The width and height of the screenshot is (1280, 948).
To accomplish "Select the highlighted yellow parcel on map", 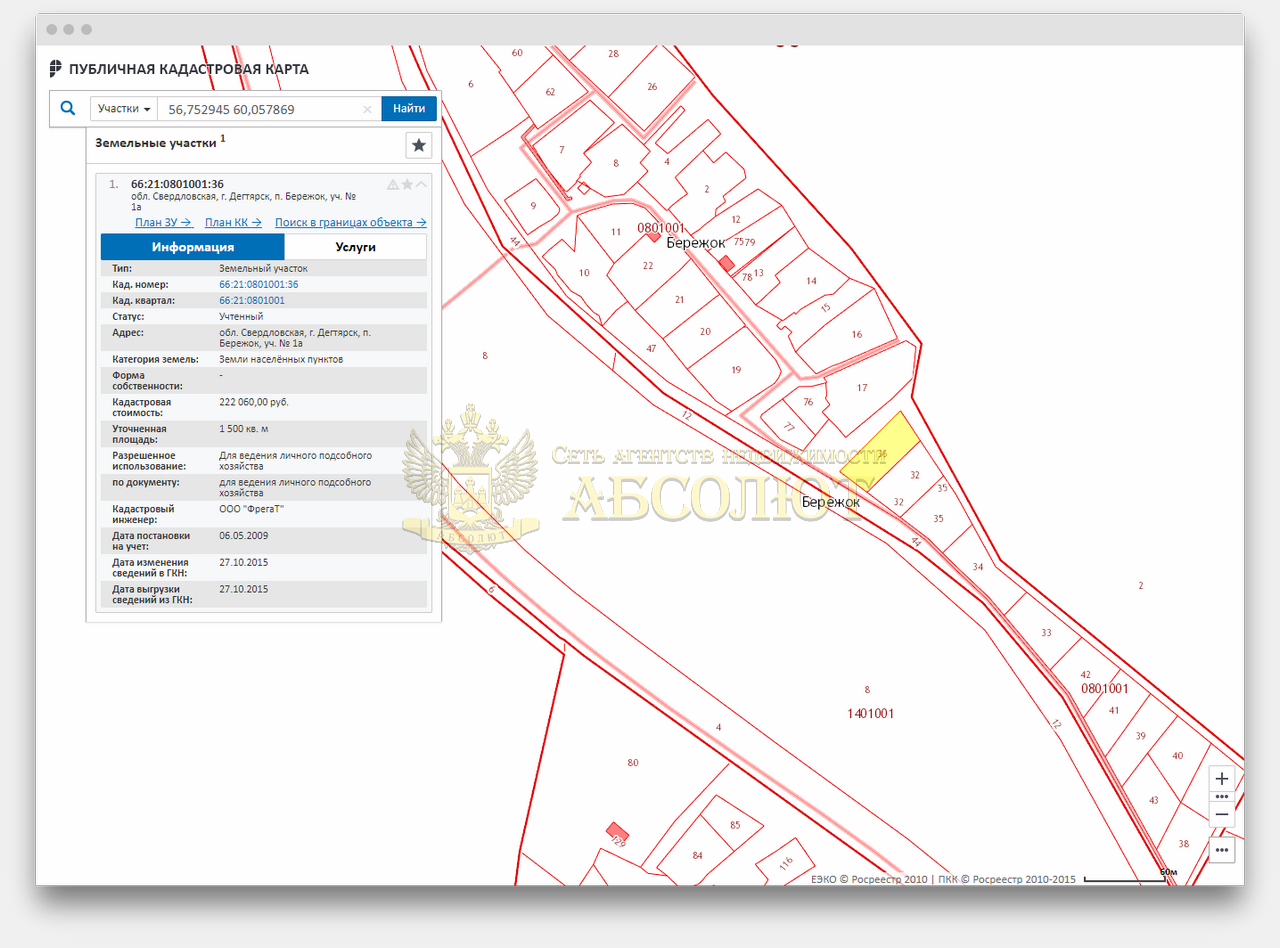I will pyautogui.click(x=880, y=449).
